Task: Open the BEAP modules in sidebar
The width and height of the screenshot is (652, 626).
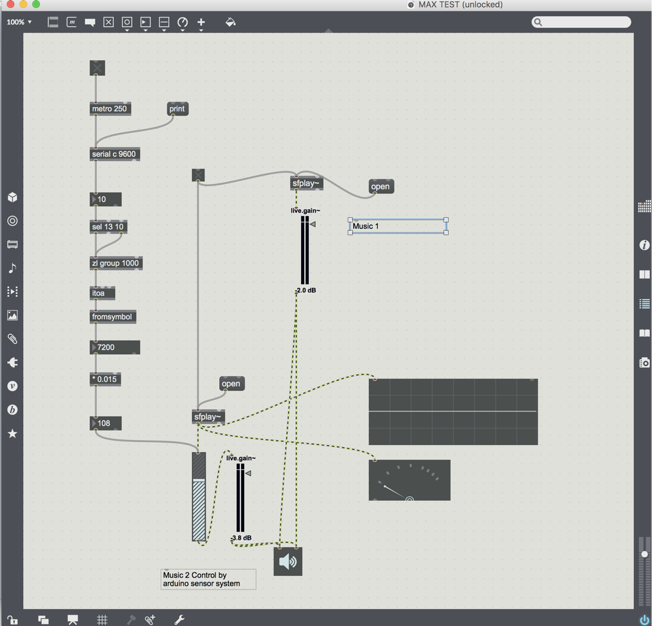Action: pos(12,410)
